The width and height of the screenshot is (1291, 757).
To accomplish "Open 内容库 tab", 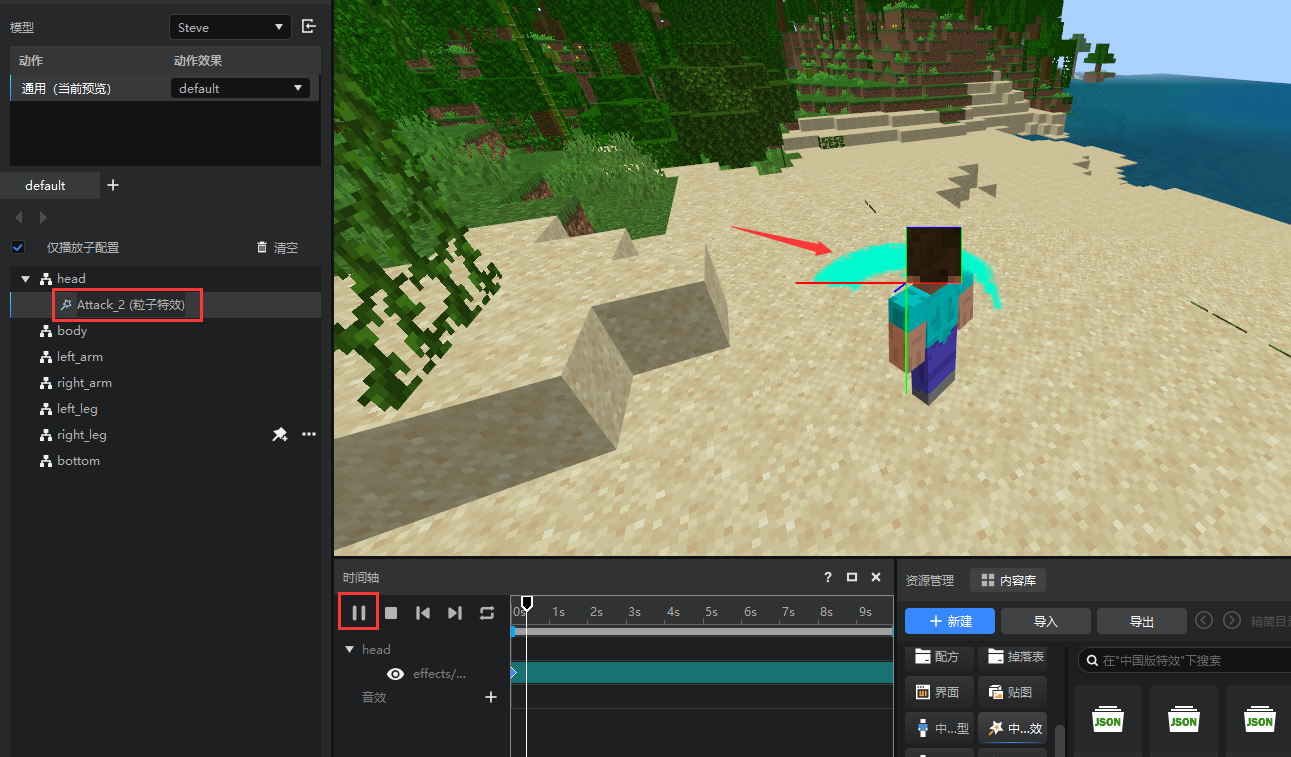I will point(1008,580).
